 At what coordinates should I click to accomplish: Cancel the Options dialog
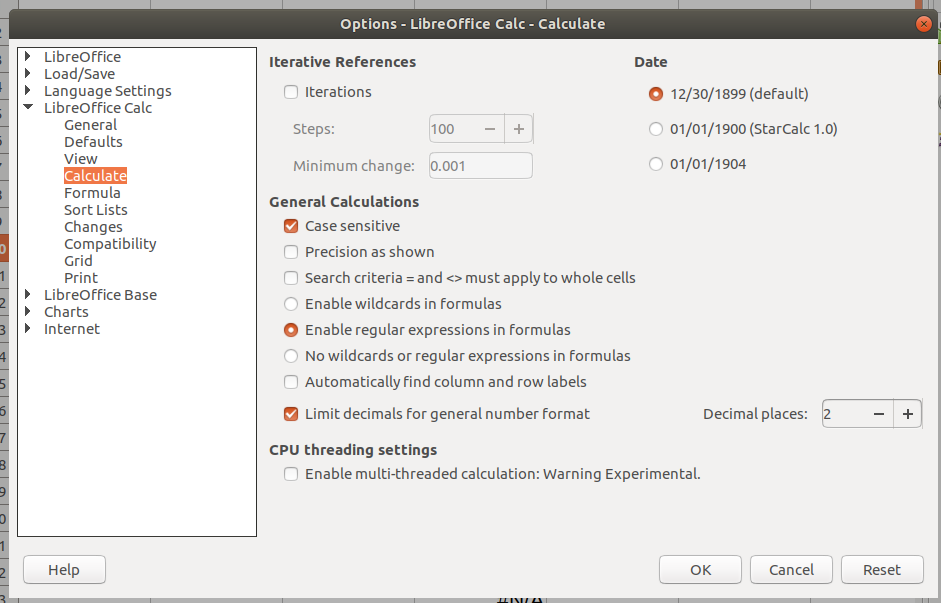pos(792,569)
